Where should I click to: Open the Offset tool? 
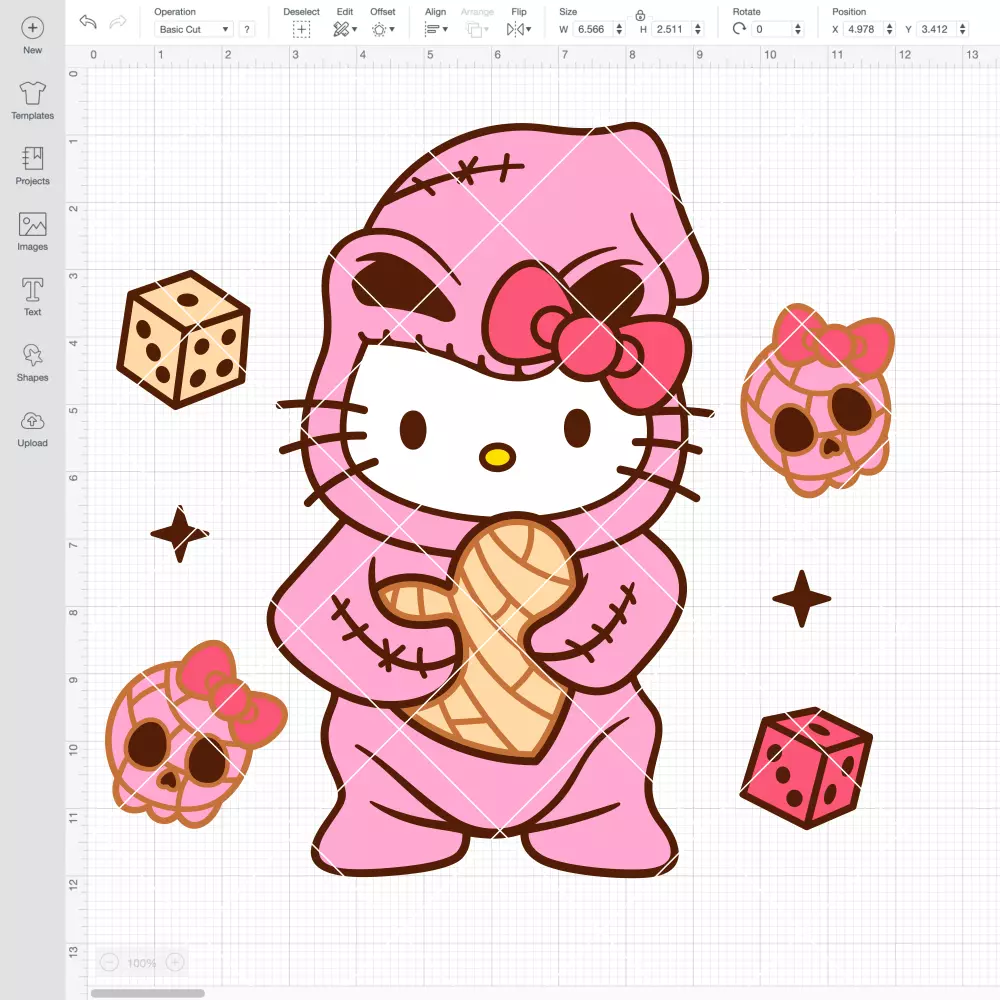pyautogui.click(x=383, y=29)
